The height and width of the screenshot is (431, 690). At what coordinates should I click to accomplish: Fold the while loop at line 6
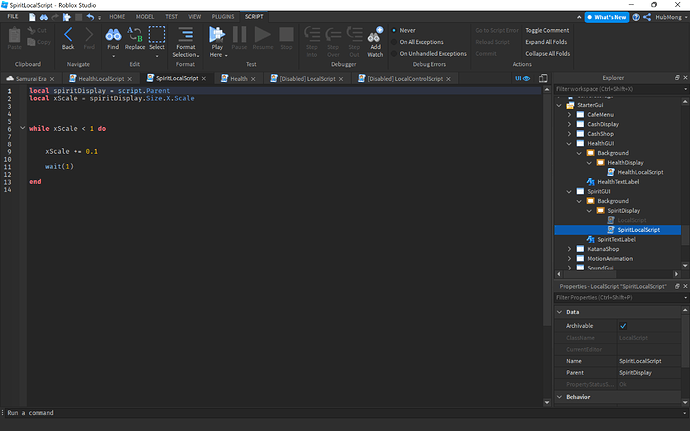point(22,128)
